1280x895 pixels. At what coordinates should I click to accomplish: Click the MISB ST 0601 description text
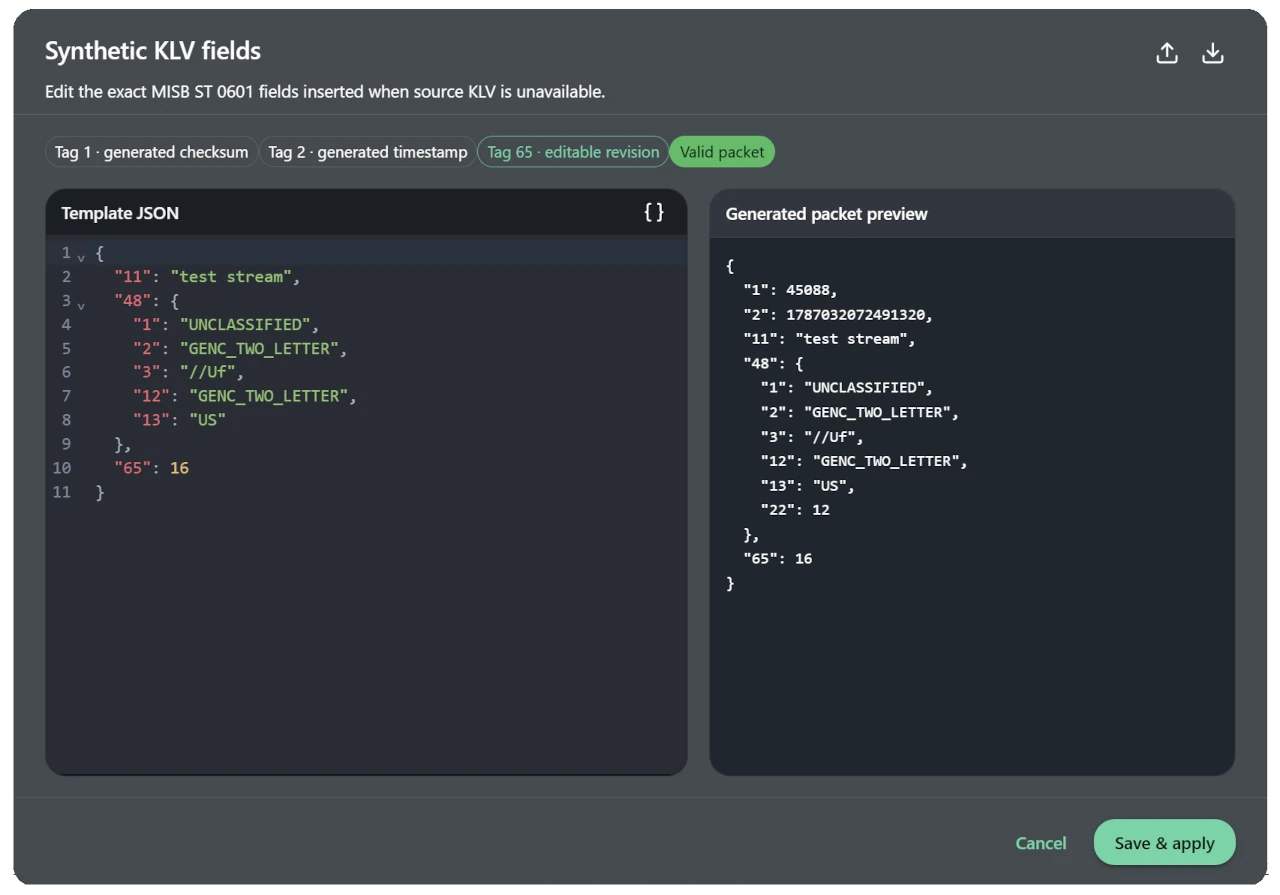(325, 92)
